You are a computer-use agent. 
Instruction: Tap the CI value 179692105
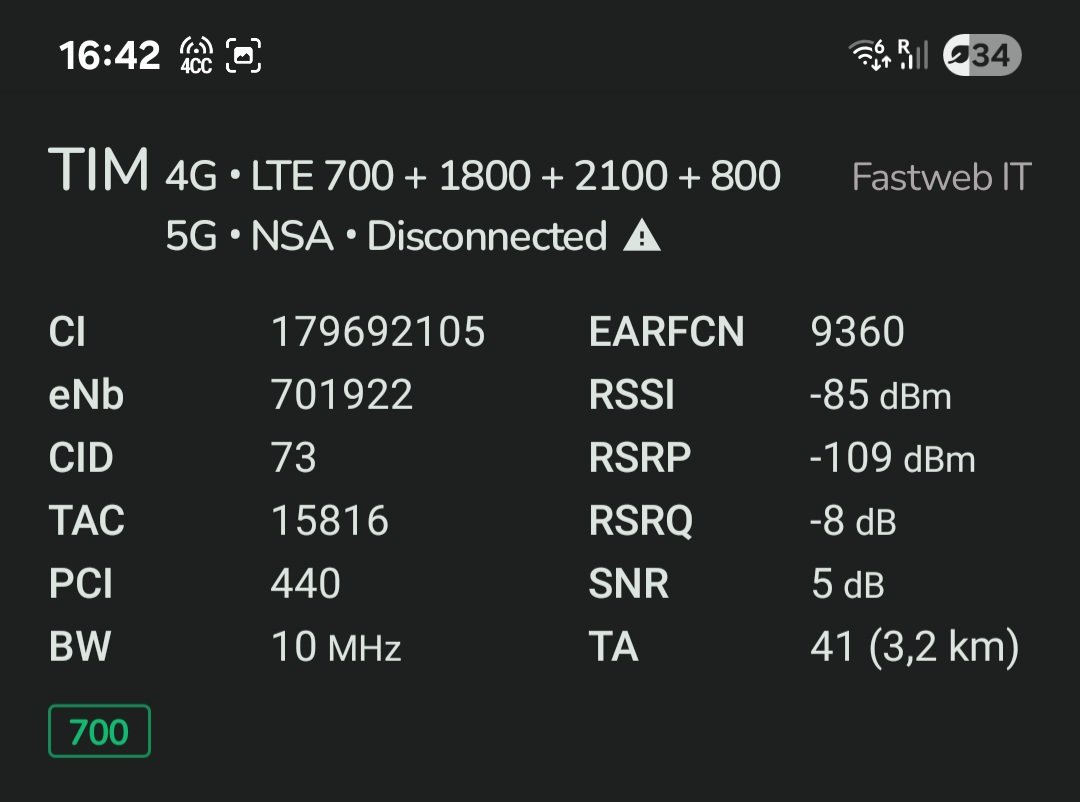[378, 332]
